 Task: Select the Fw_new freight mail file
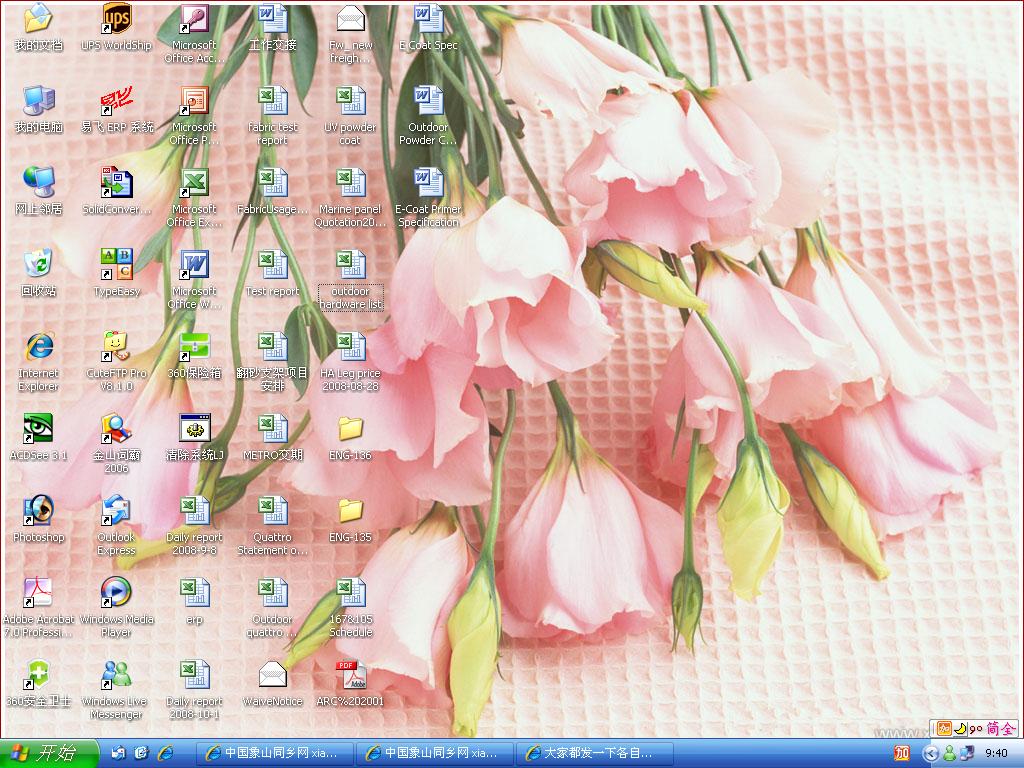pos(351,34)
